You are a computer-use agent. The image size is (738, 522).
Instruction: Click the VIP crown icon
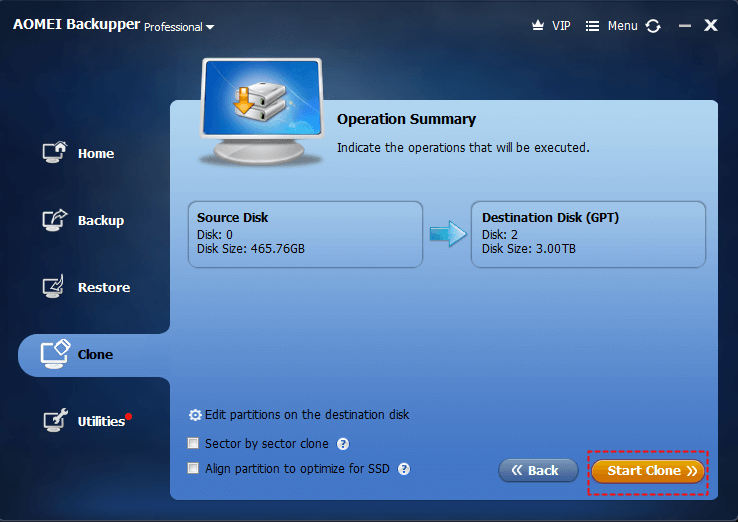click(x=537, y=25)
